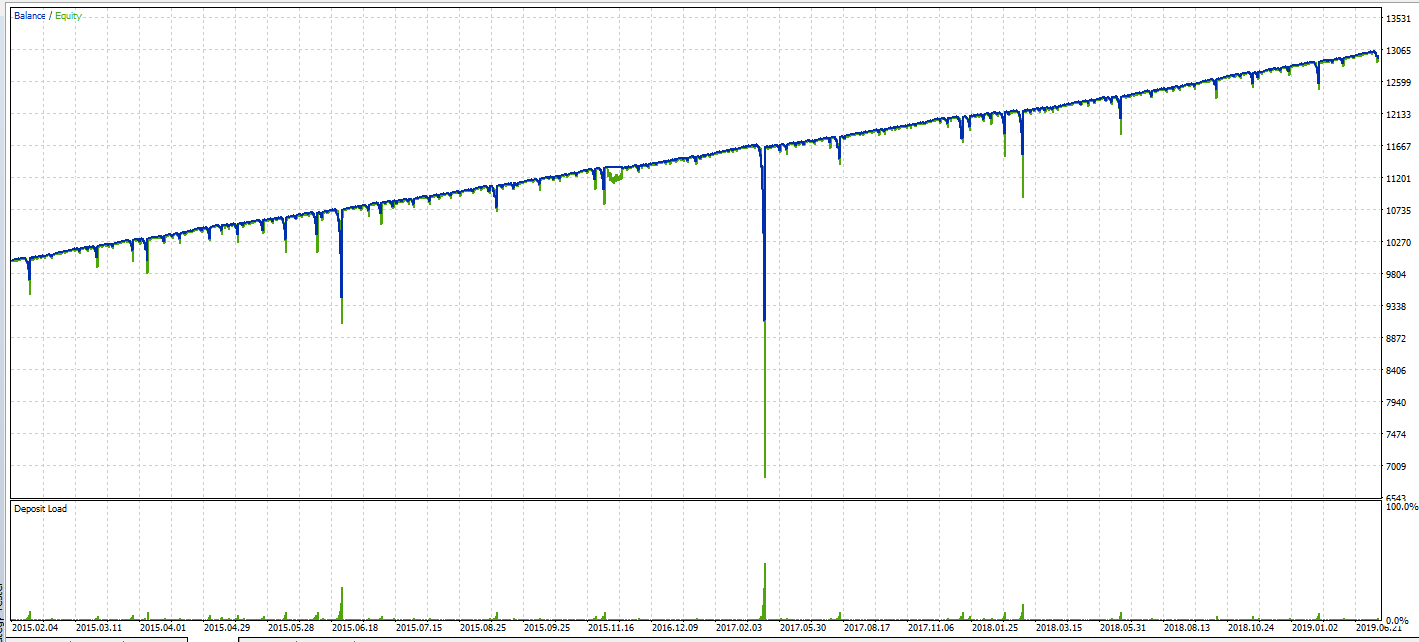Click the 2018.10.24 date label

(x=1252, y=628)
